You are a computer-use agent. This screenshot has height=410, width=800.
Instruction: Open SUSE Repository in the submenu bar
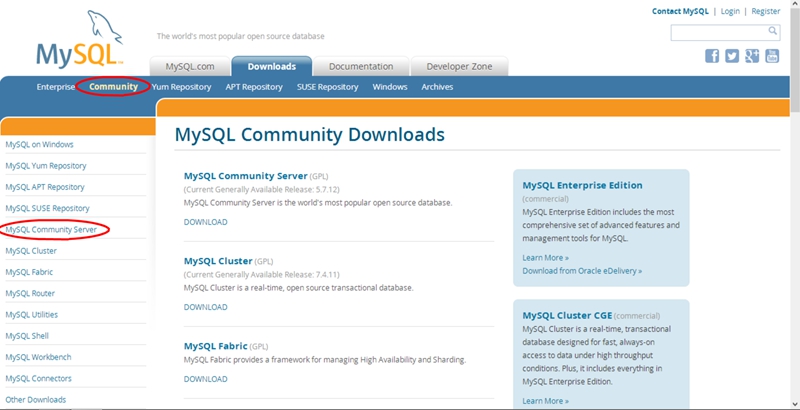click(328, 87)
